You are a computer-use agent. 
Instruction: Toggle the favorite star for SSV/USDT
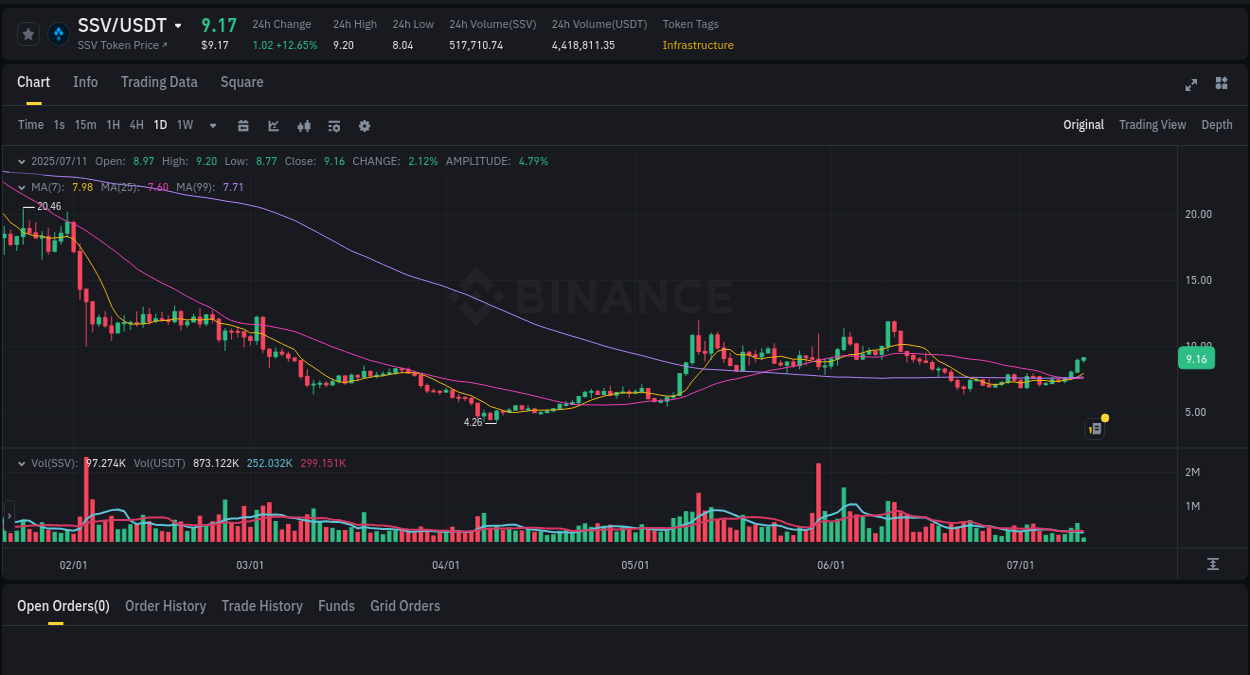(28, 33)
